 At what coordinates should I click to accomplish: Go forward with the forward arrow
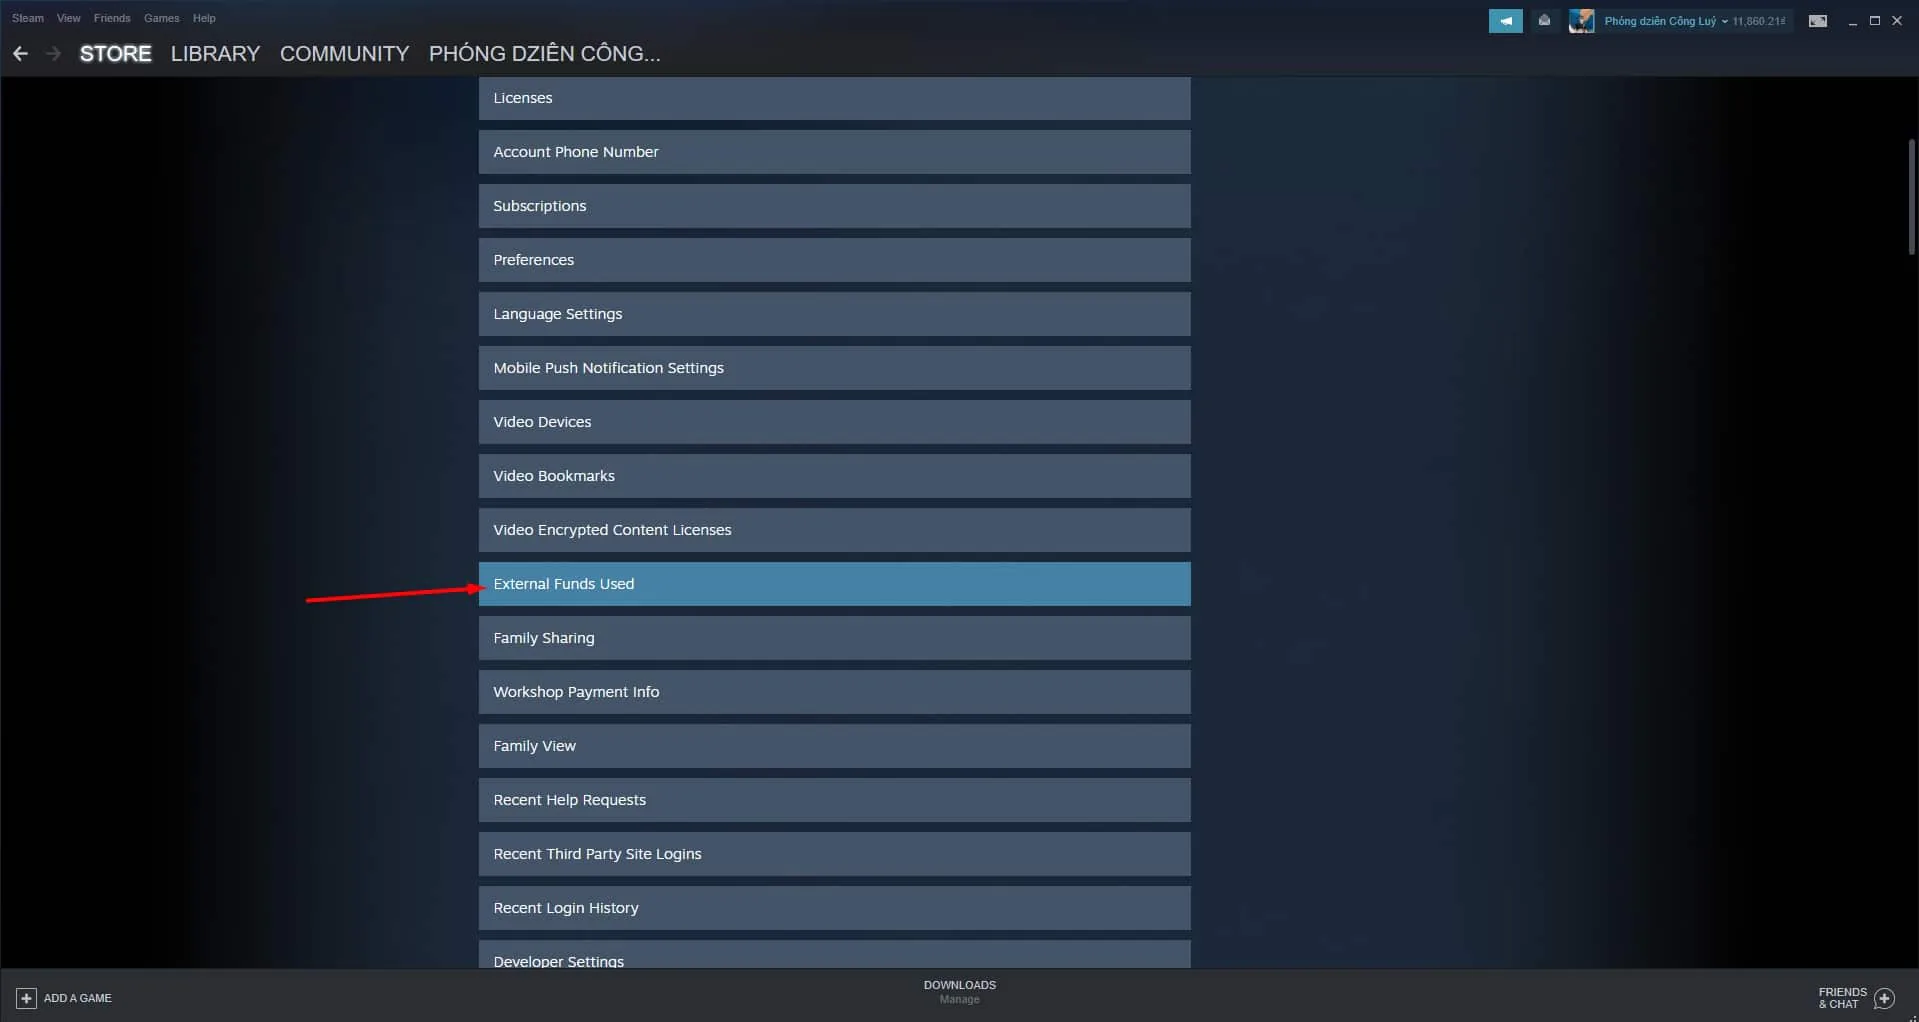click(x=54, y=54)
